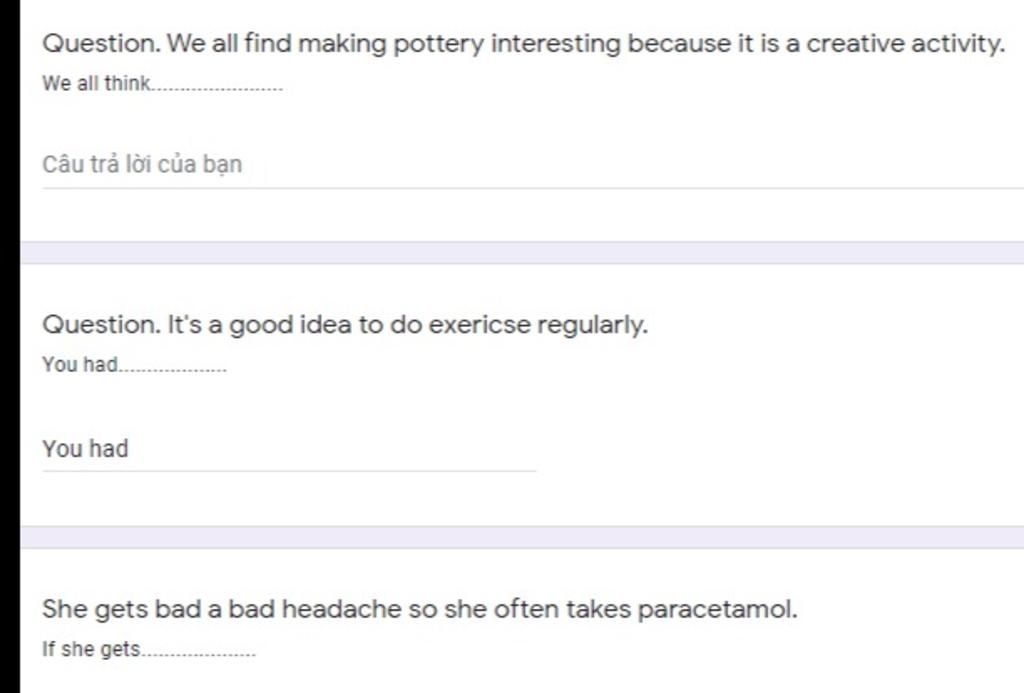
Task: Click the word 'pottery' in the first question
Action: click(x=439, y=44)
